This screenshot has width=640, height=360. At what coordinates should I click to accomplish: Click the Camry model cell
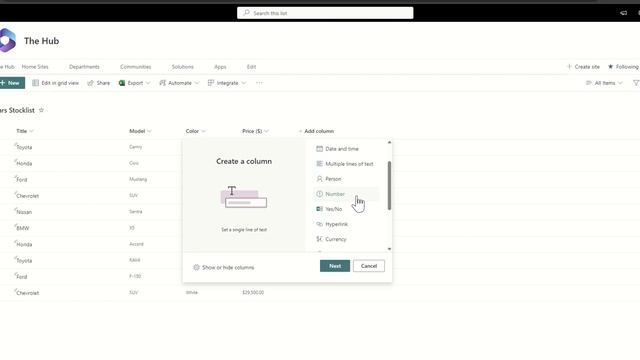coord(136,147)
